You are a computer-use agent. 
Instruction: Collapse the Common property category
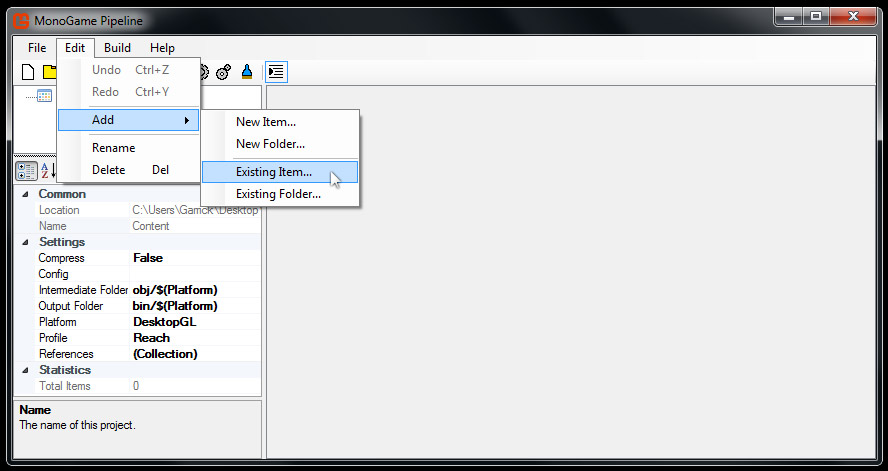point(25,194)
